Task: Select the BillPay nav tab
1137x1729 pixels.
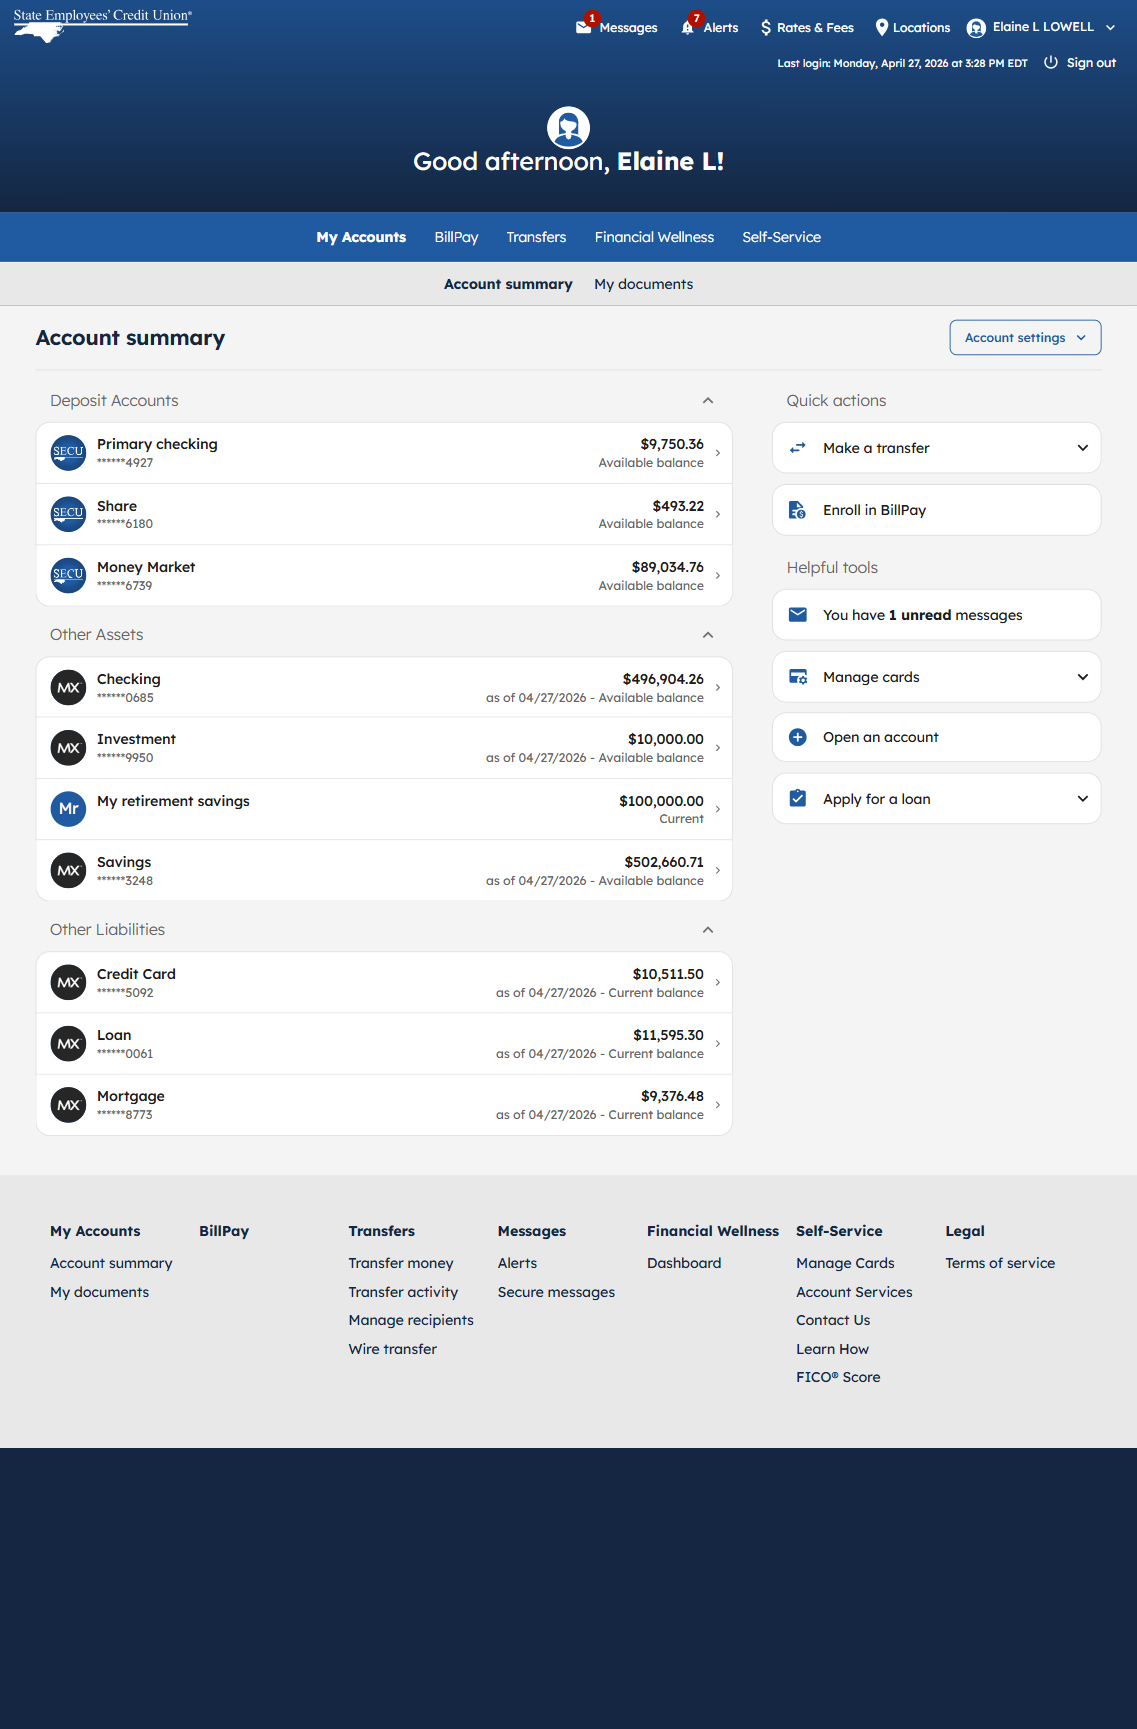Action: click(x=456, y=237)
